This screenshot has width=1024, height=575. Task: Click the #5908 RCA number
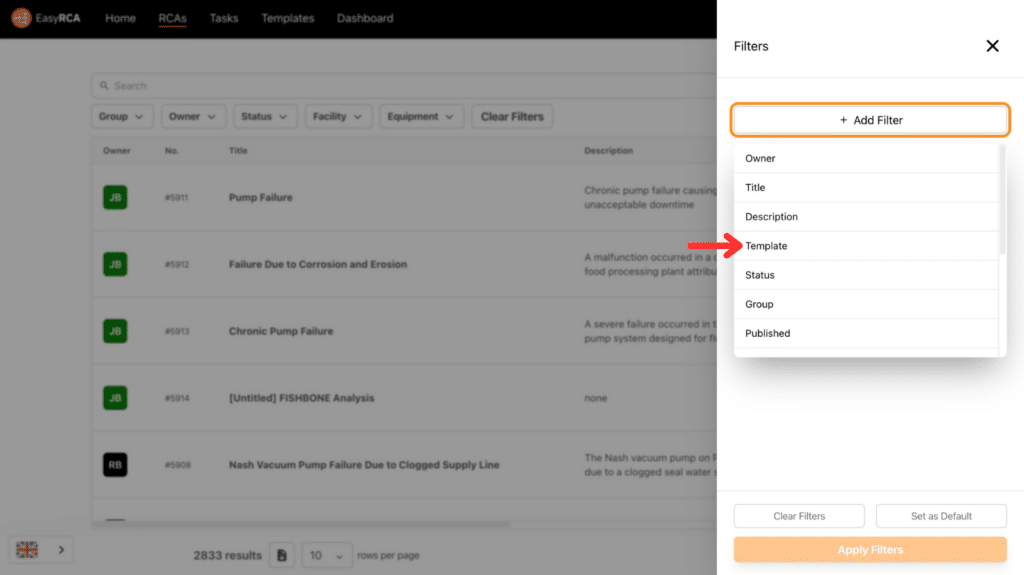(x=178, y=465)
